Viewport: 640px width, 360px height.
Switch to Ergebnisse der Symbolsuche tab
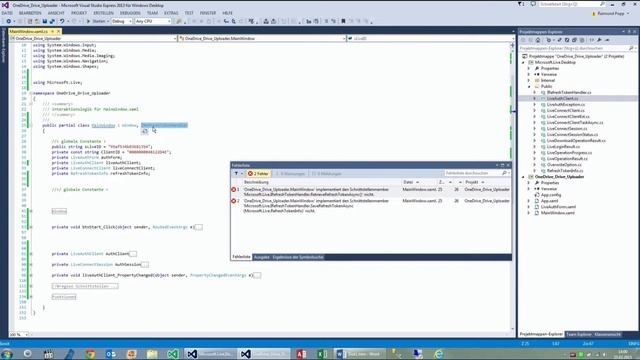tap(298, 257)
